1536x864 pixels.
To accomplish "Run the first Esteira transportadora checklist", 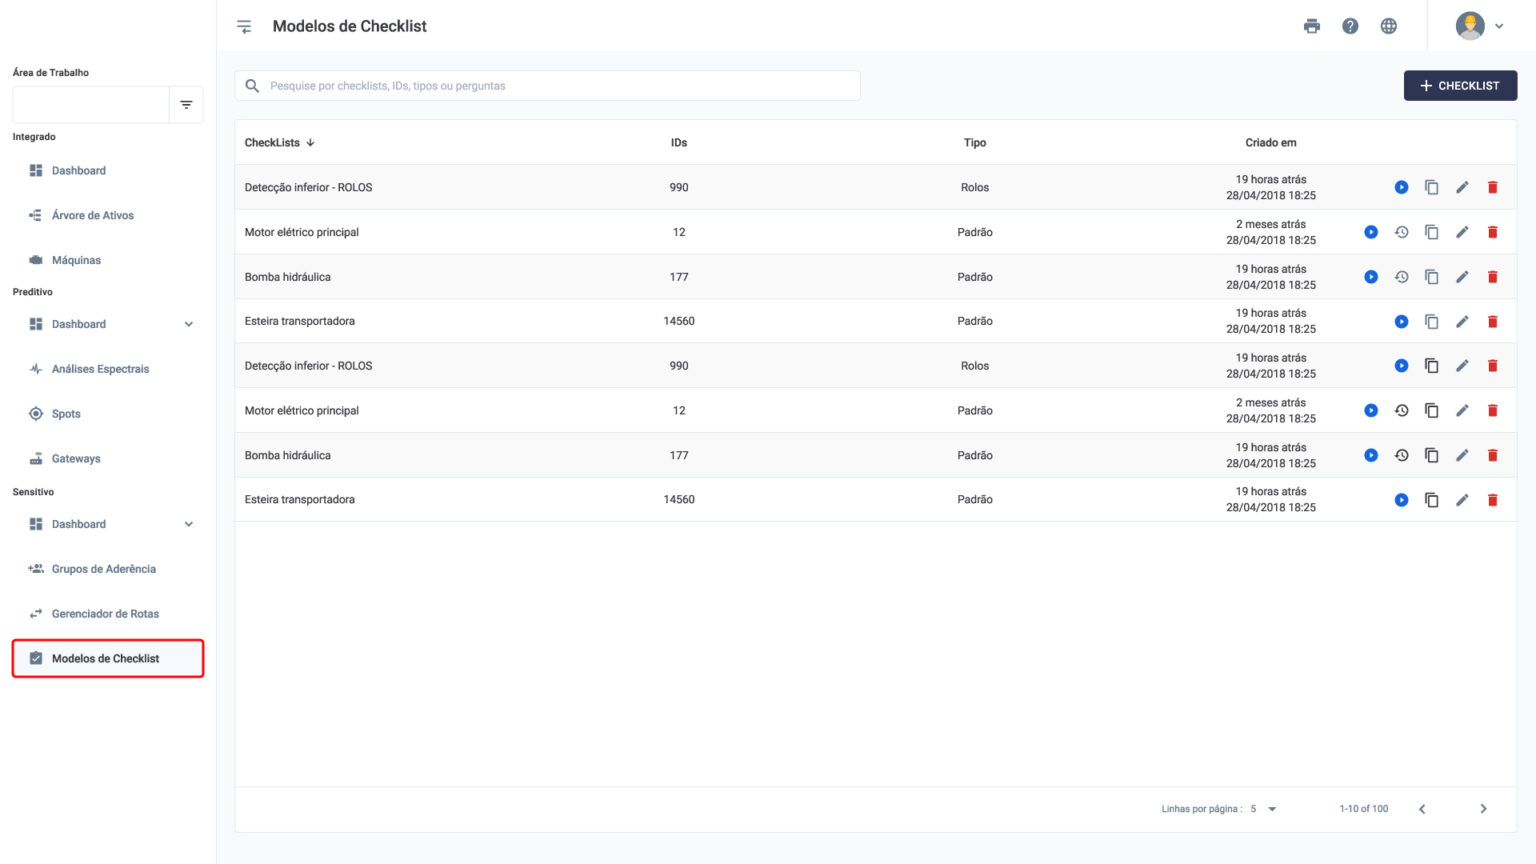I will pos(1401,321).
